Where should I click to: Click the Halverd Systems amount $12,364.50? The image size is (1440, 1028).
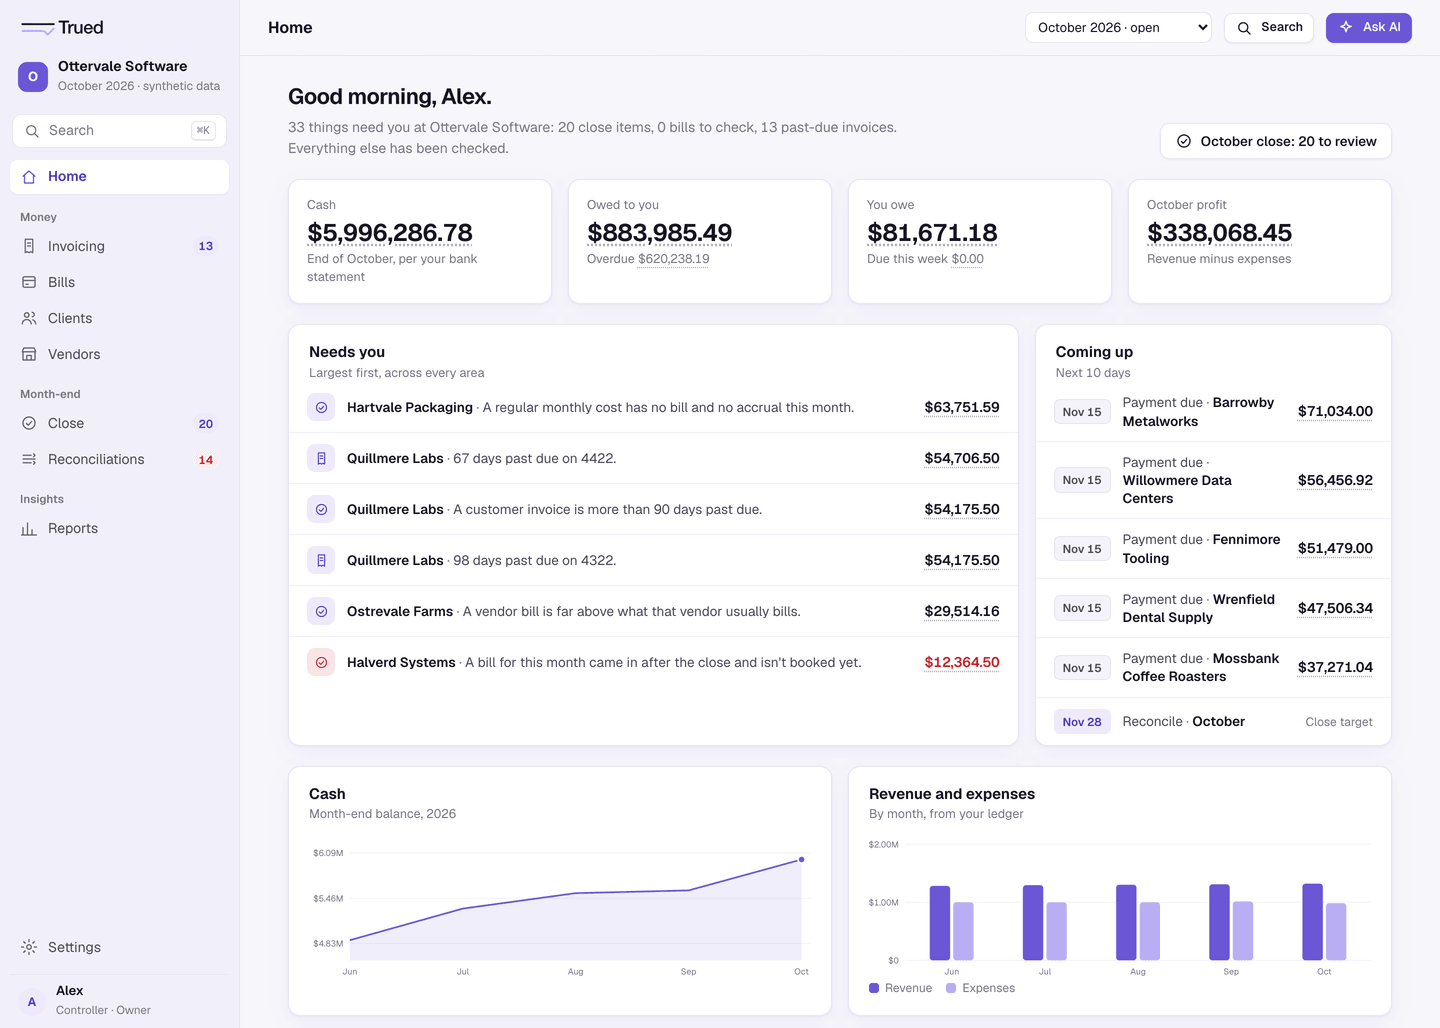tap(962, 662)
